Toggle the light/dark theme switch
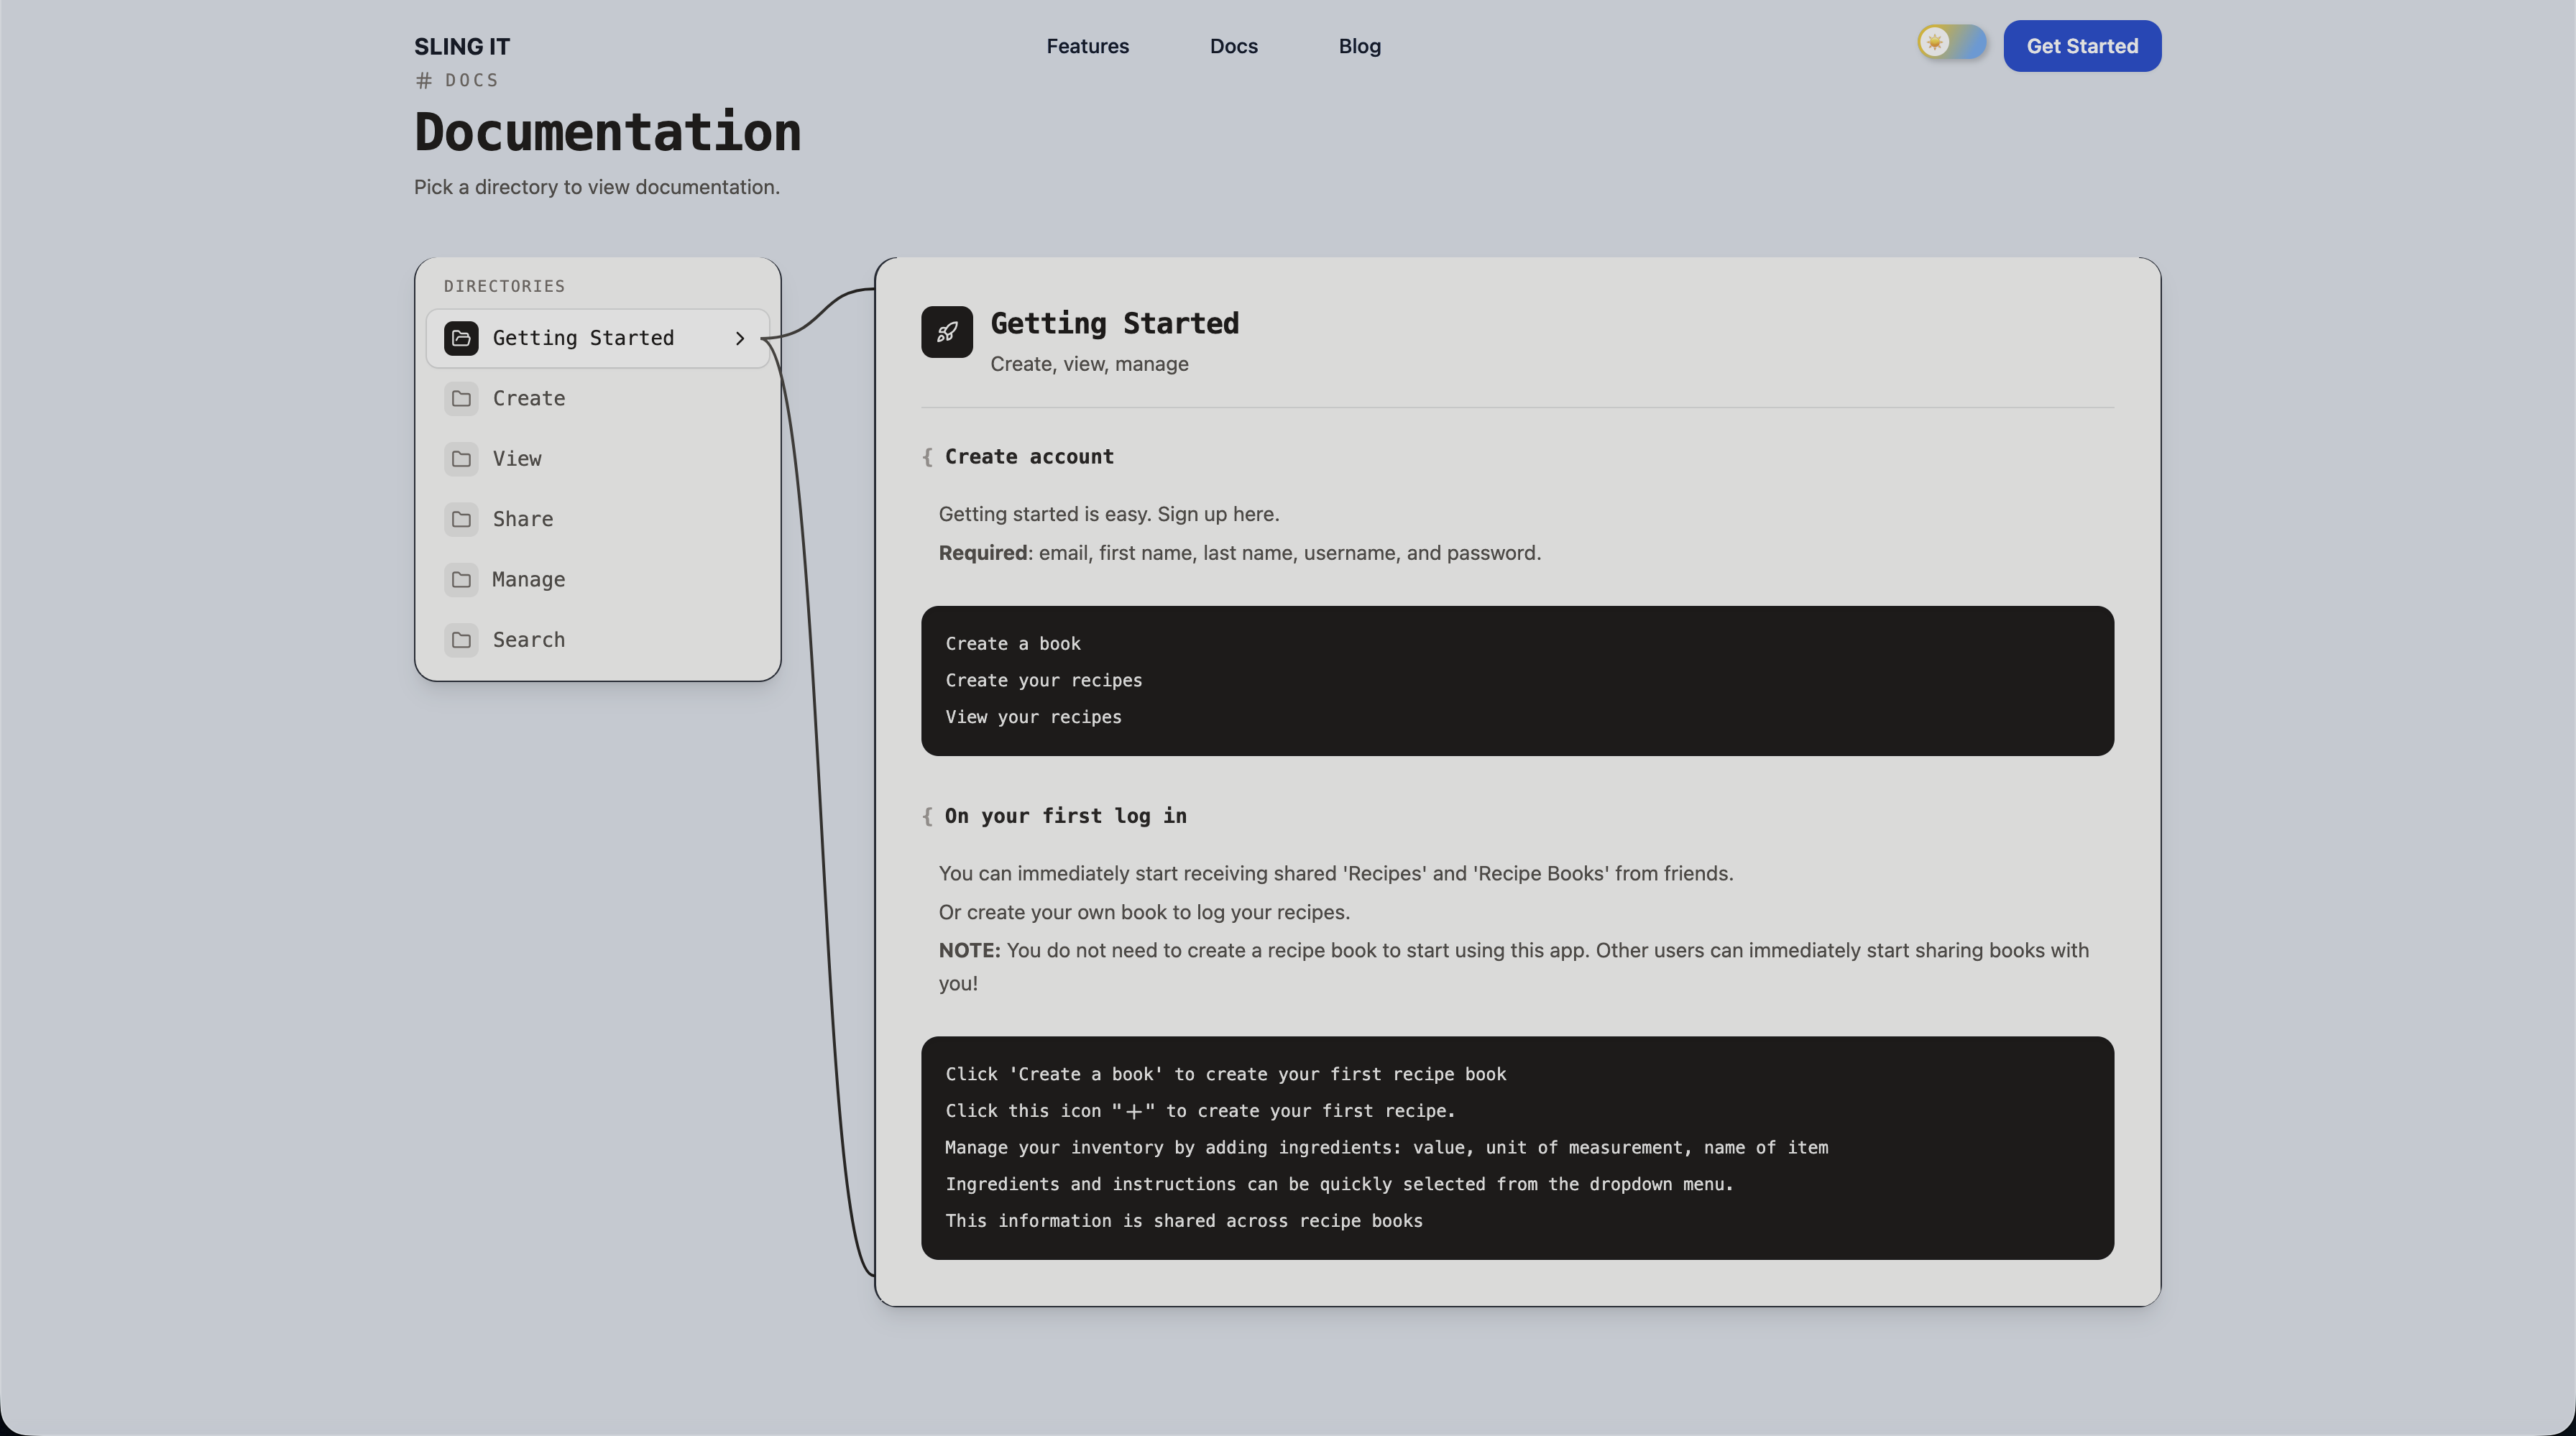Image resolution: width=2576 pixels, height=1436 pixels. pyautogui.click(x=1951, y=43)
